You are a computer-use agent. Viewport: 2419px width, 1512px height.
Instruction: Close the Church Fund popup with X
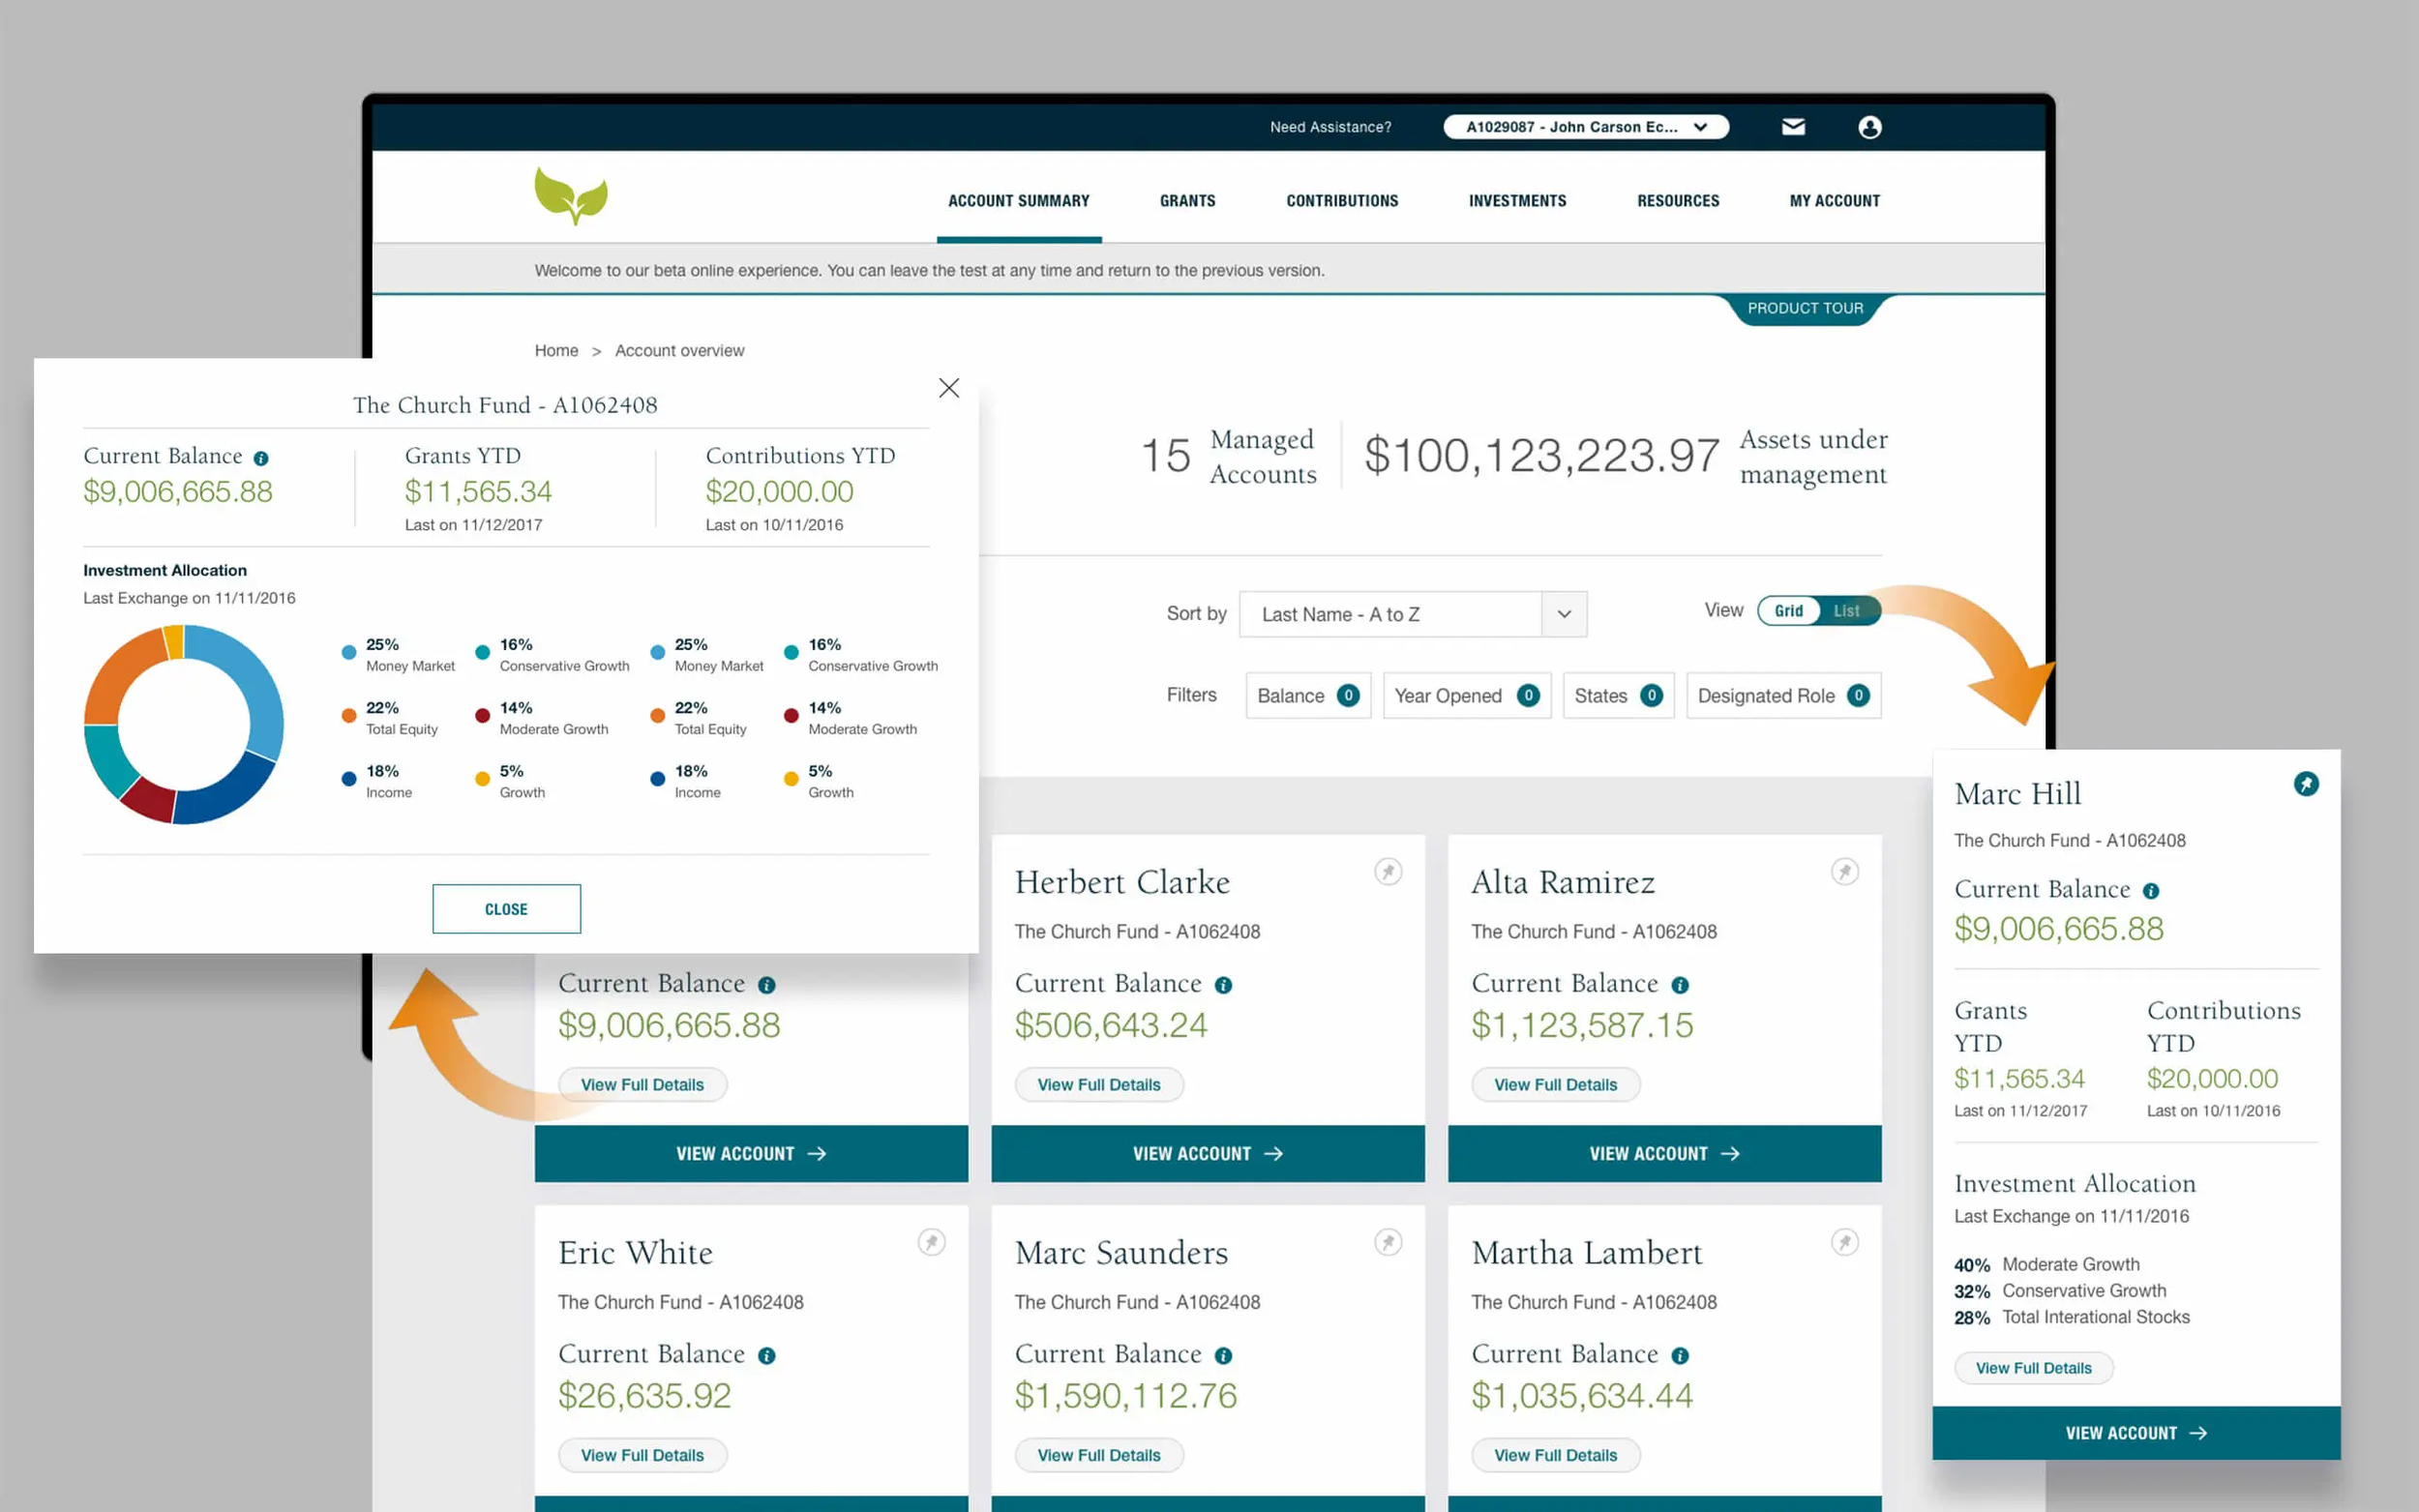(948, 388)
